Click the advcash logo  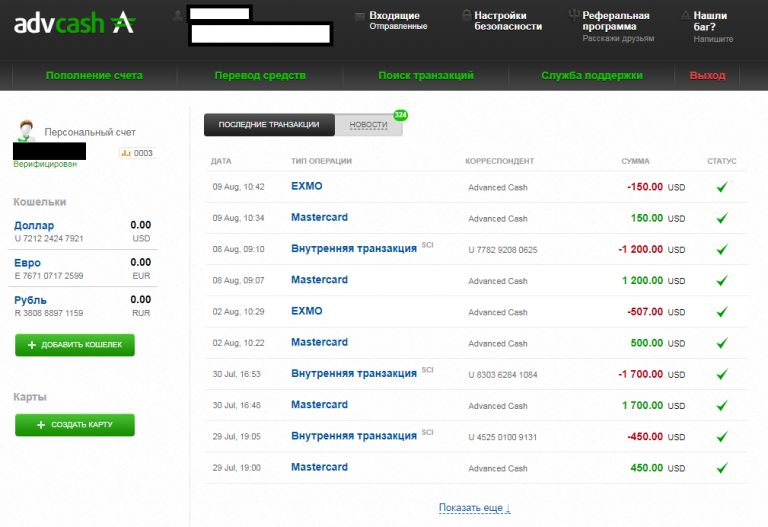coord(74,23)
